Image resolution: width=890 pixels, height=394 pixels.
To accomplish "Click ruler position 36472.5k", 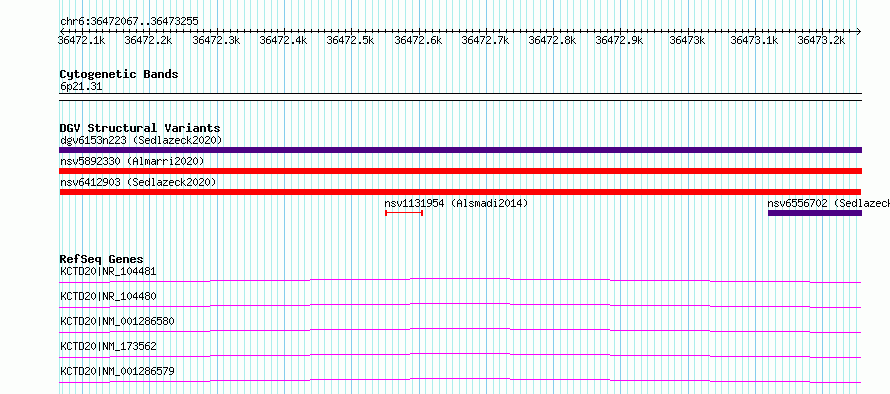I will 350,40.
